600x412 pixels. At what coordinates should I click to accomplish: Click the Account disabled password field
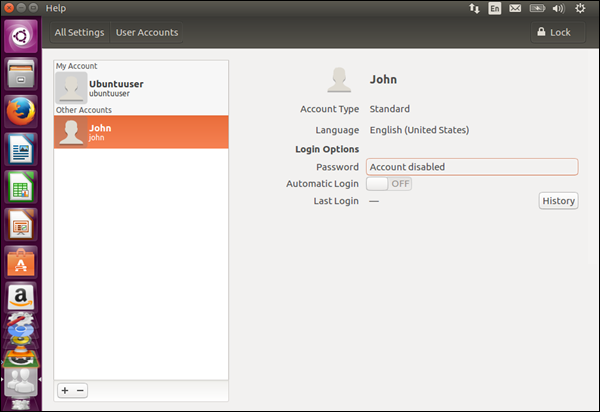pos(471,167)
